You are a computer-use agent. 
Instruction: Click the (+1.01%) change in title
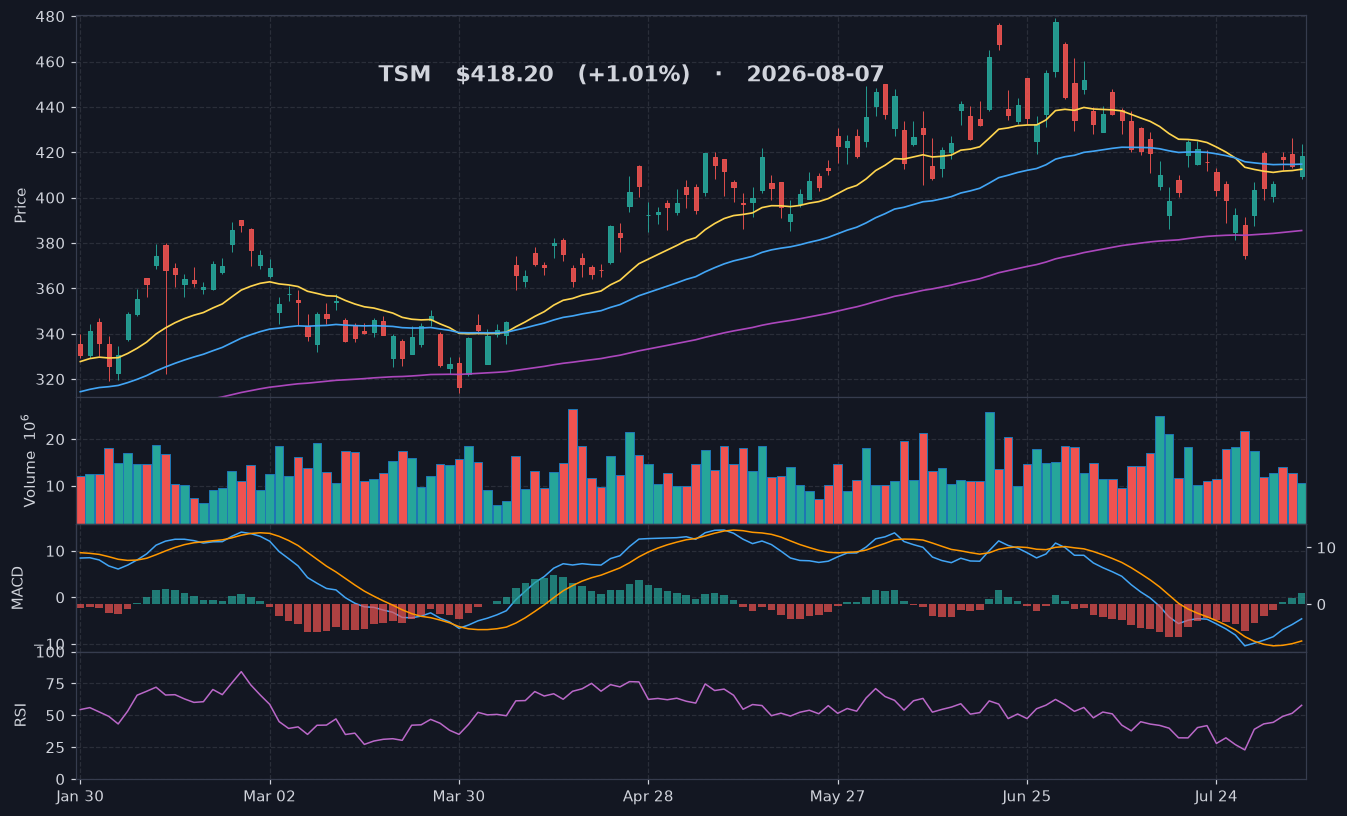[x=634, y=74]
